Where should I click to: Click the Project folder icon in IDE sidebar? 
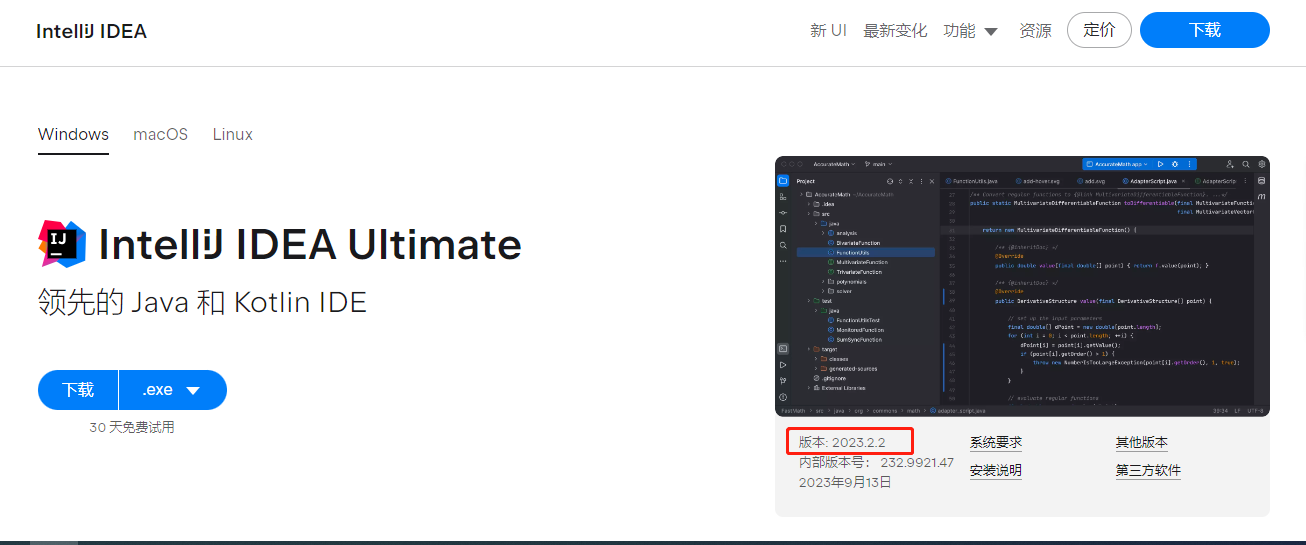(x=783, y=181)
